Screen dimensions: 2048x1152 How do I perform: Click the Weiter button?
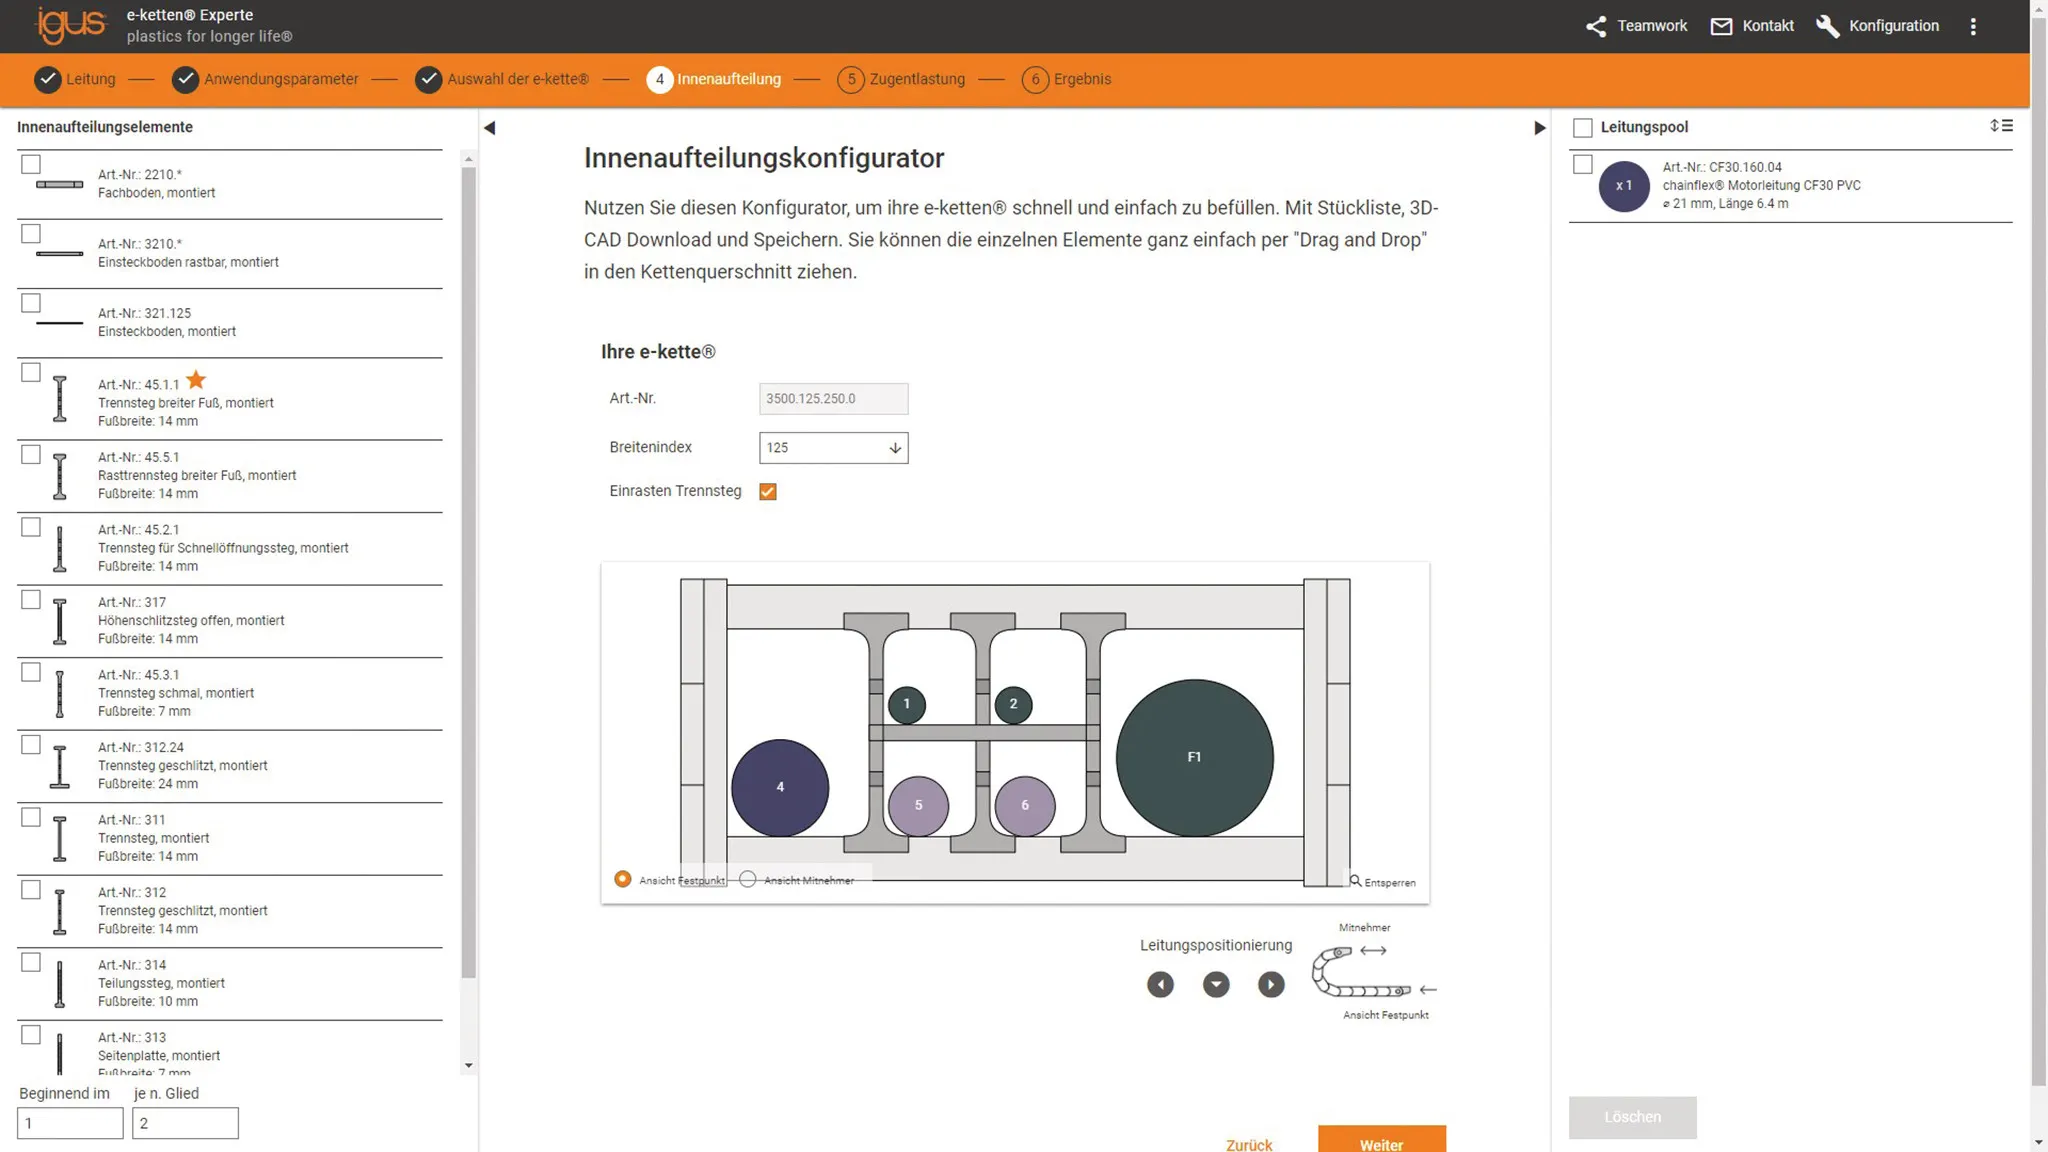pyautogui.click(x=1381, y=1142)
